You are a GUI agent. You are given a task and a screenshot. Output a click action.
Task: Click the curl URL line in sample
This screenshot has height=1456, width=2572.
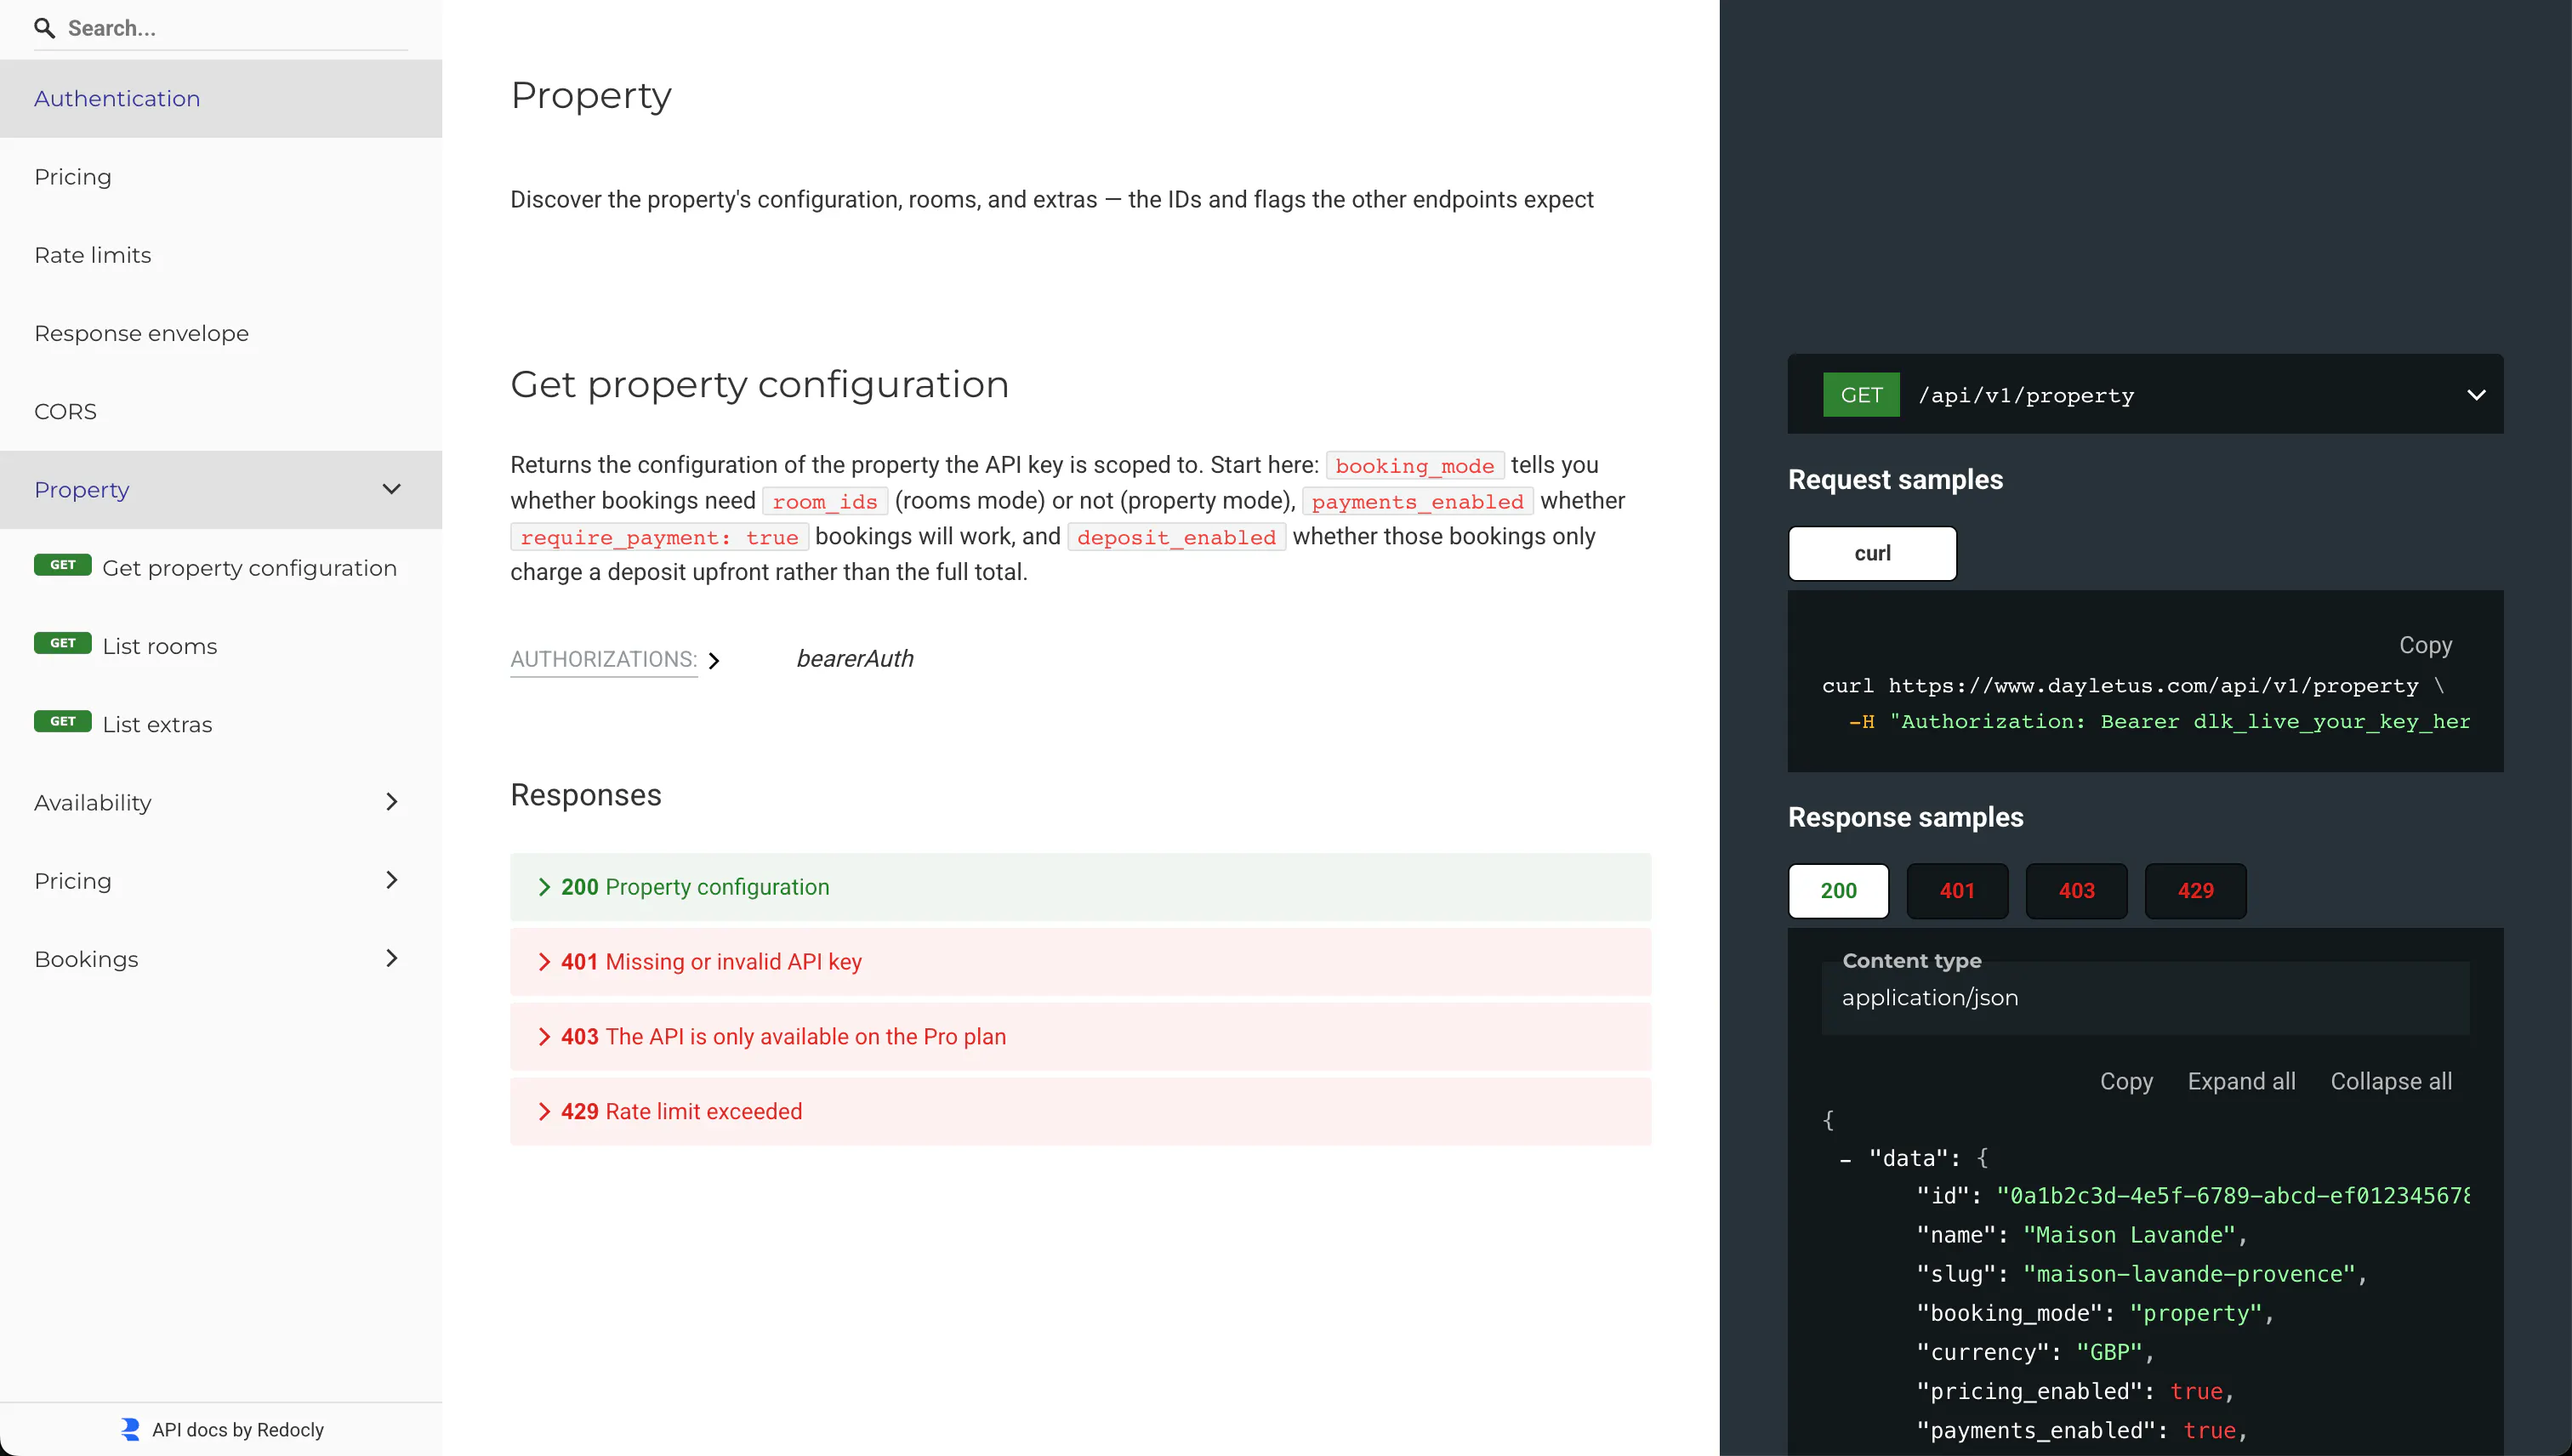(x=2134, y=686)
